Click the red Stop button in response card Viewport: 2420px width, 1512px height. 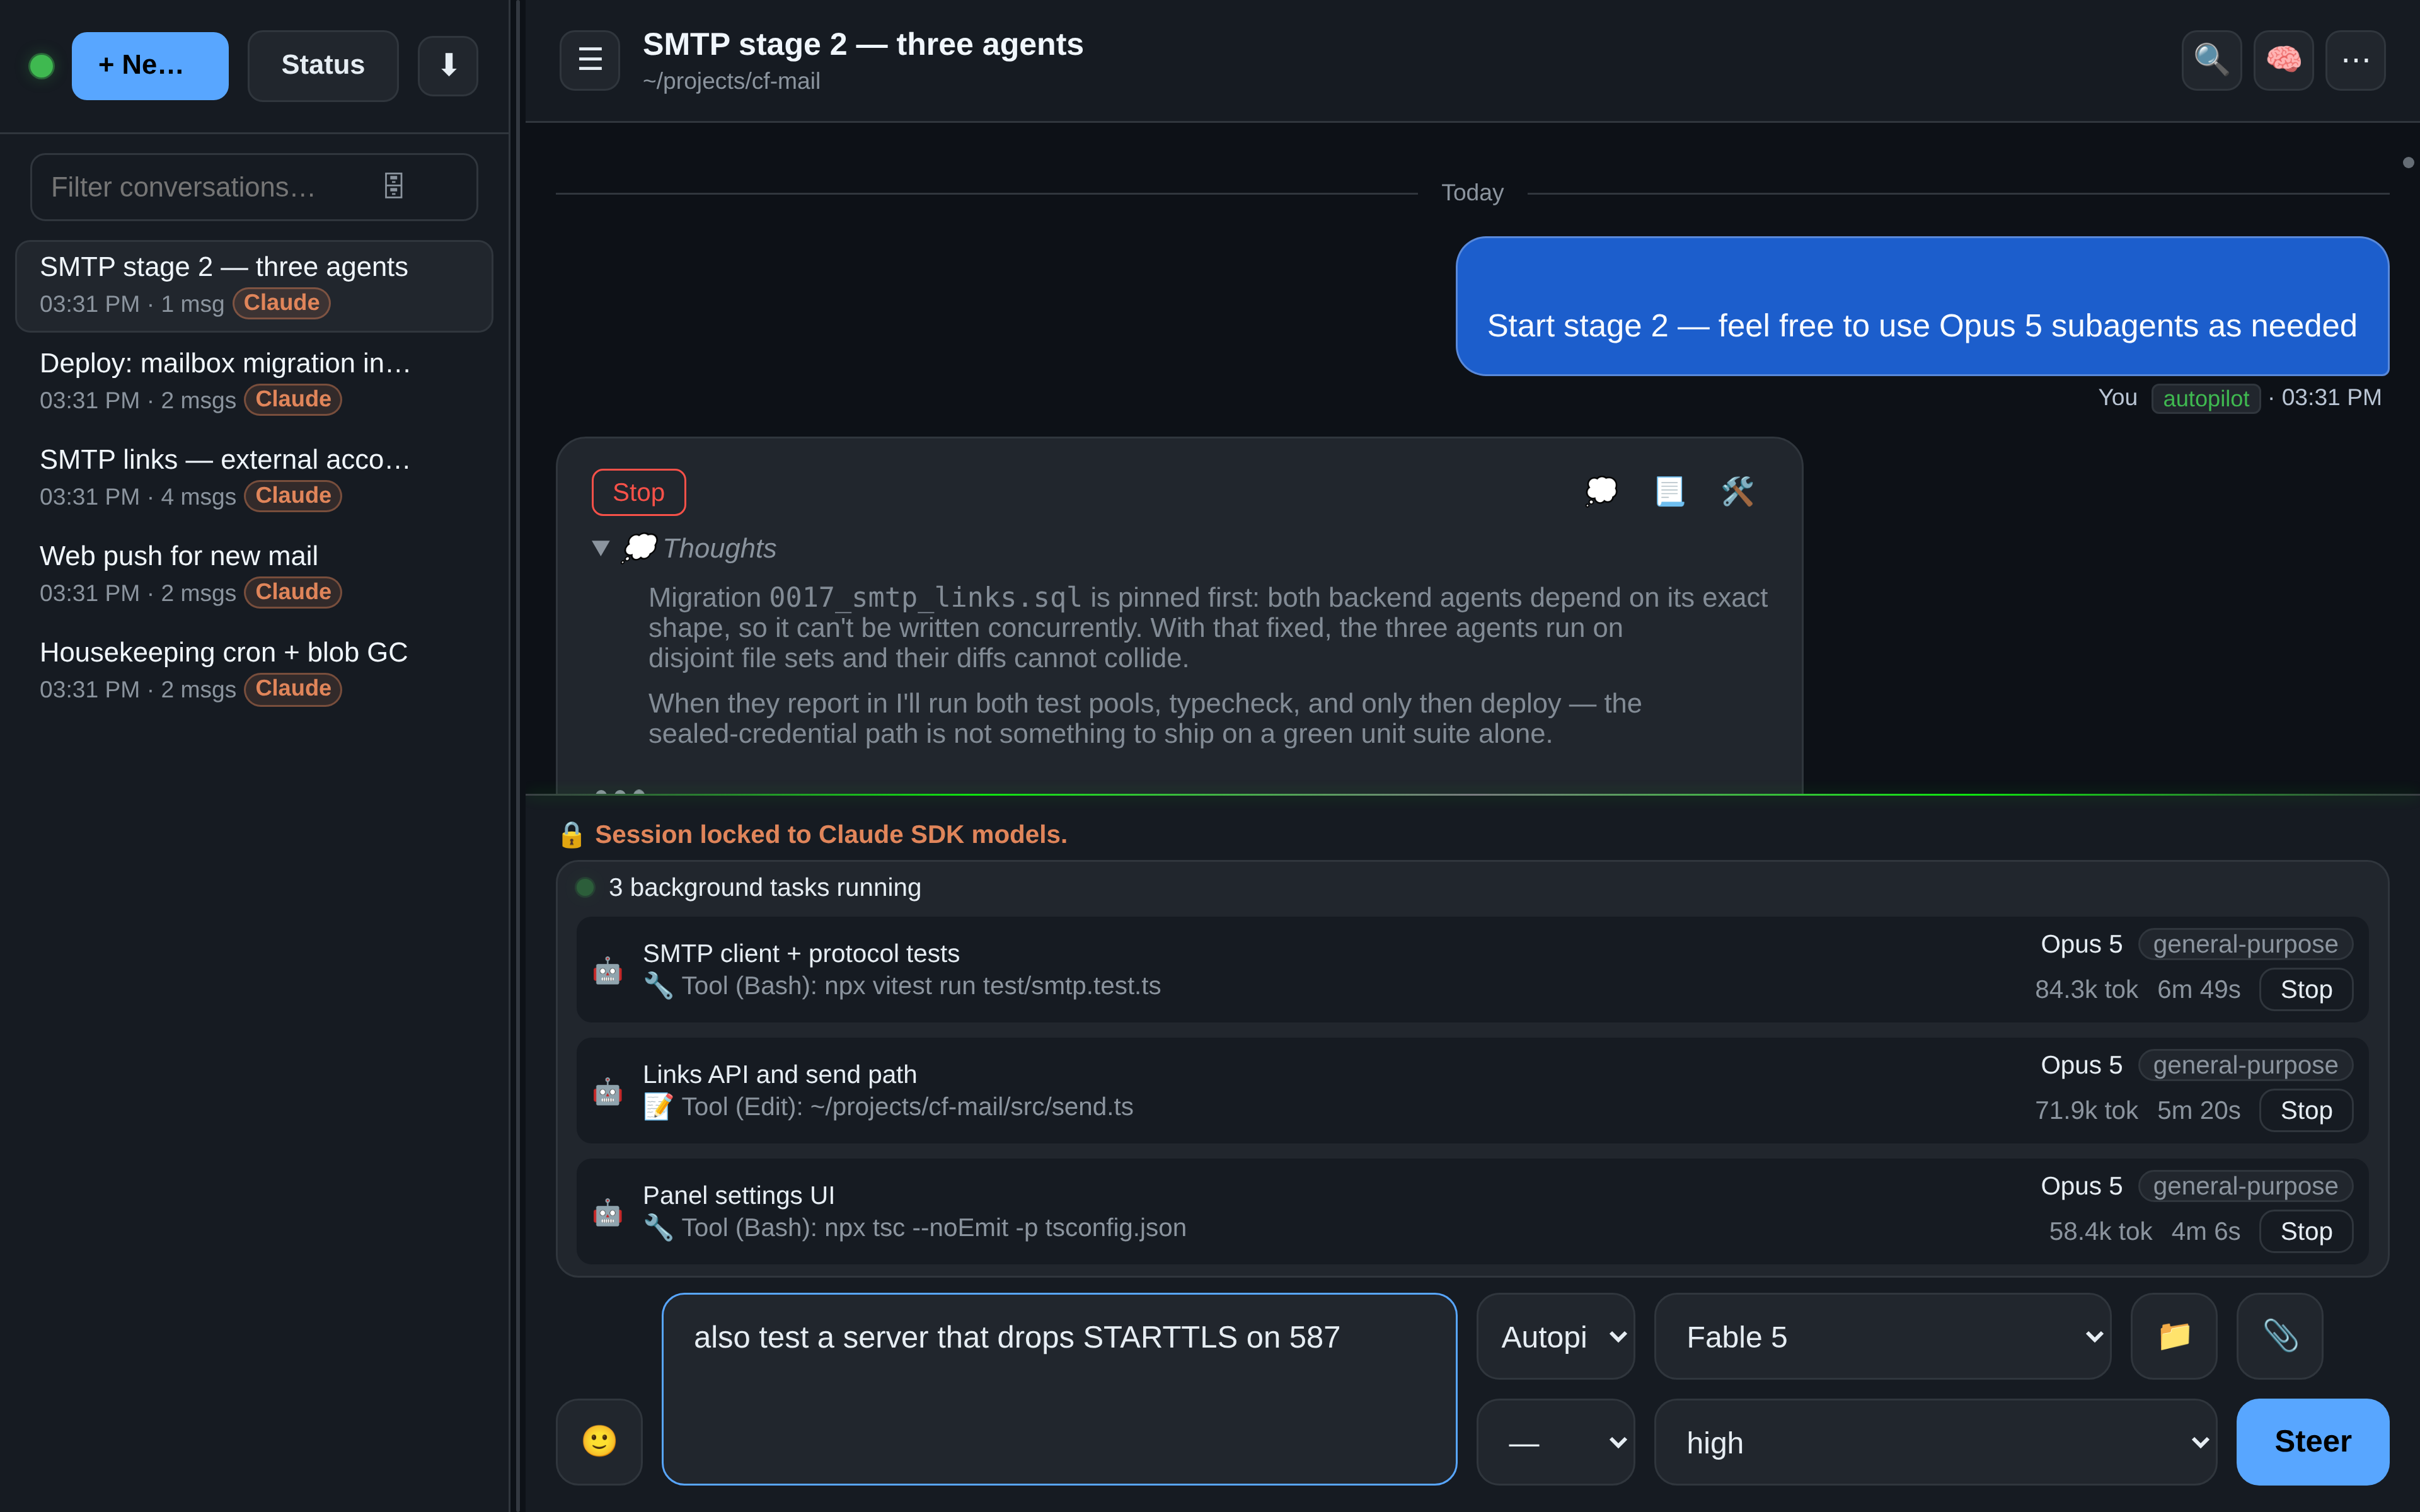click(x=638, y=492)
